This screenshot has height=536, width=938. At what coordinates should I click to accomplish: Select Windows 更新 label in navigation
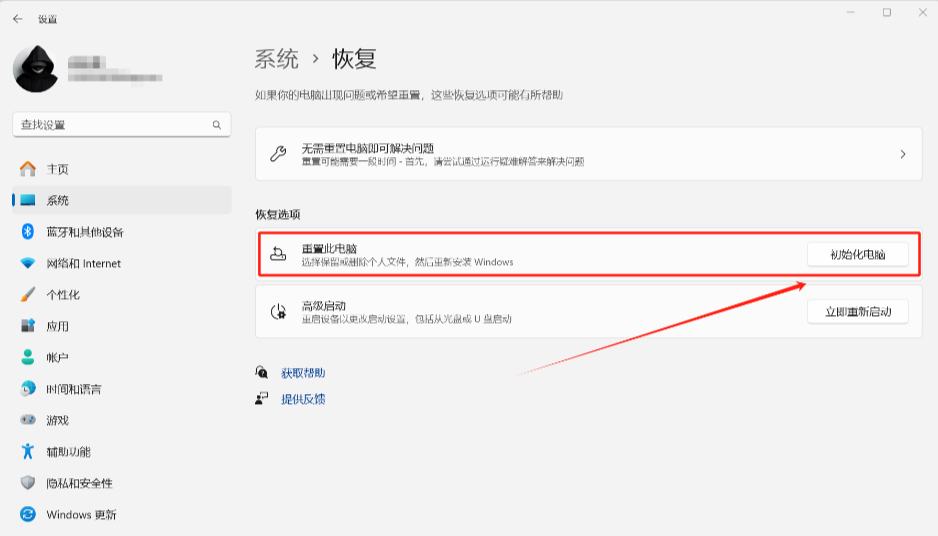[x=81, y=514]
